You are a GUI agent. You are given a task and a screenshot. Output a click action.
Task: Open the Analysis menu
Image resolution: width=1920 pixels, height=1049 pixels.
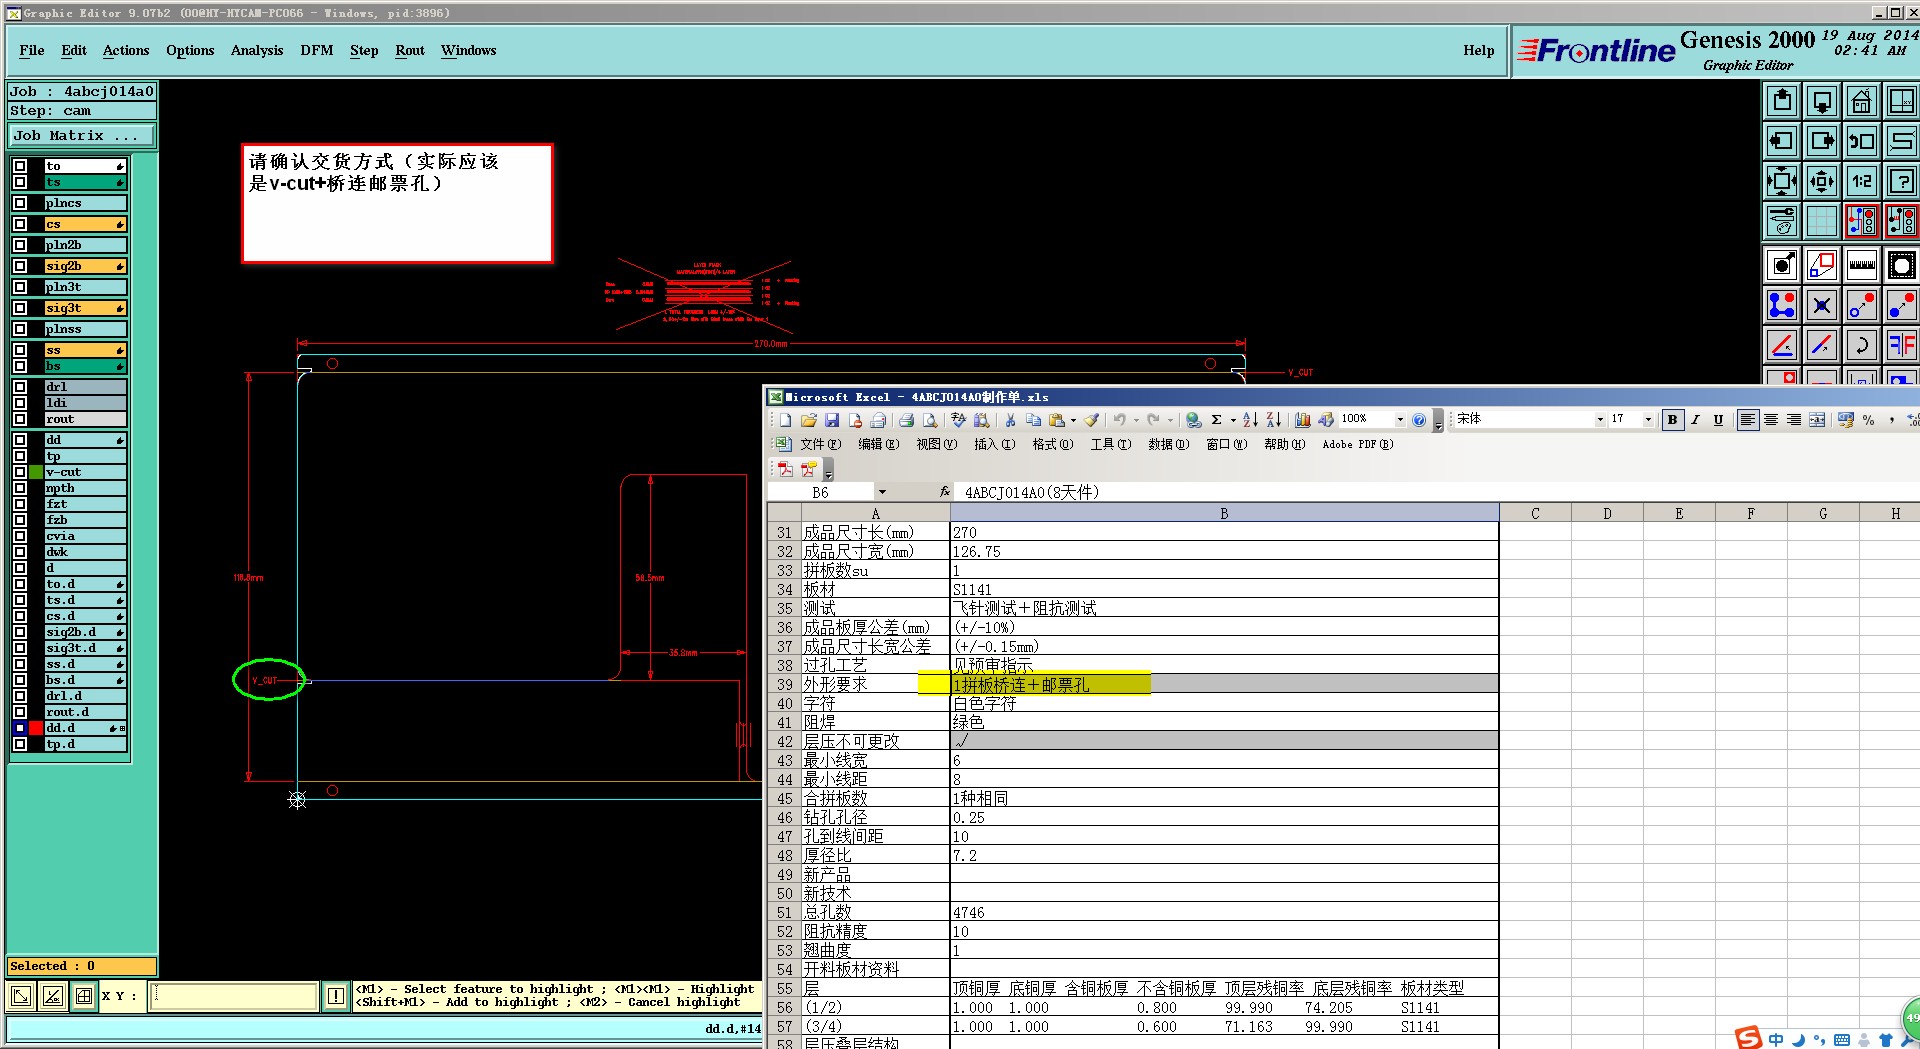tap(256, 50)
